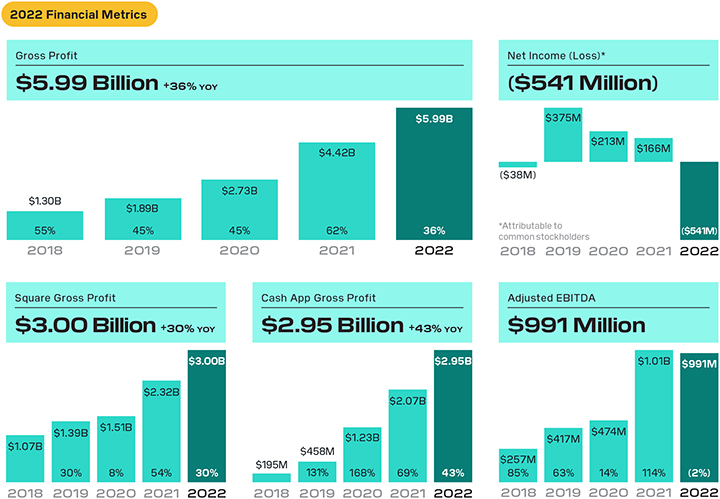The height and width of the screenshot is (499, 720).
Task: Click the $1.89B Gross Profit 2019 bar
Action: (x=143, y=219)
